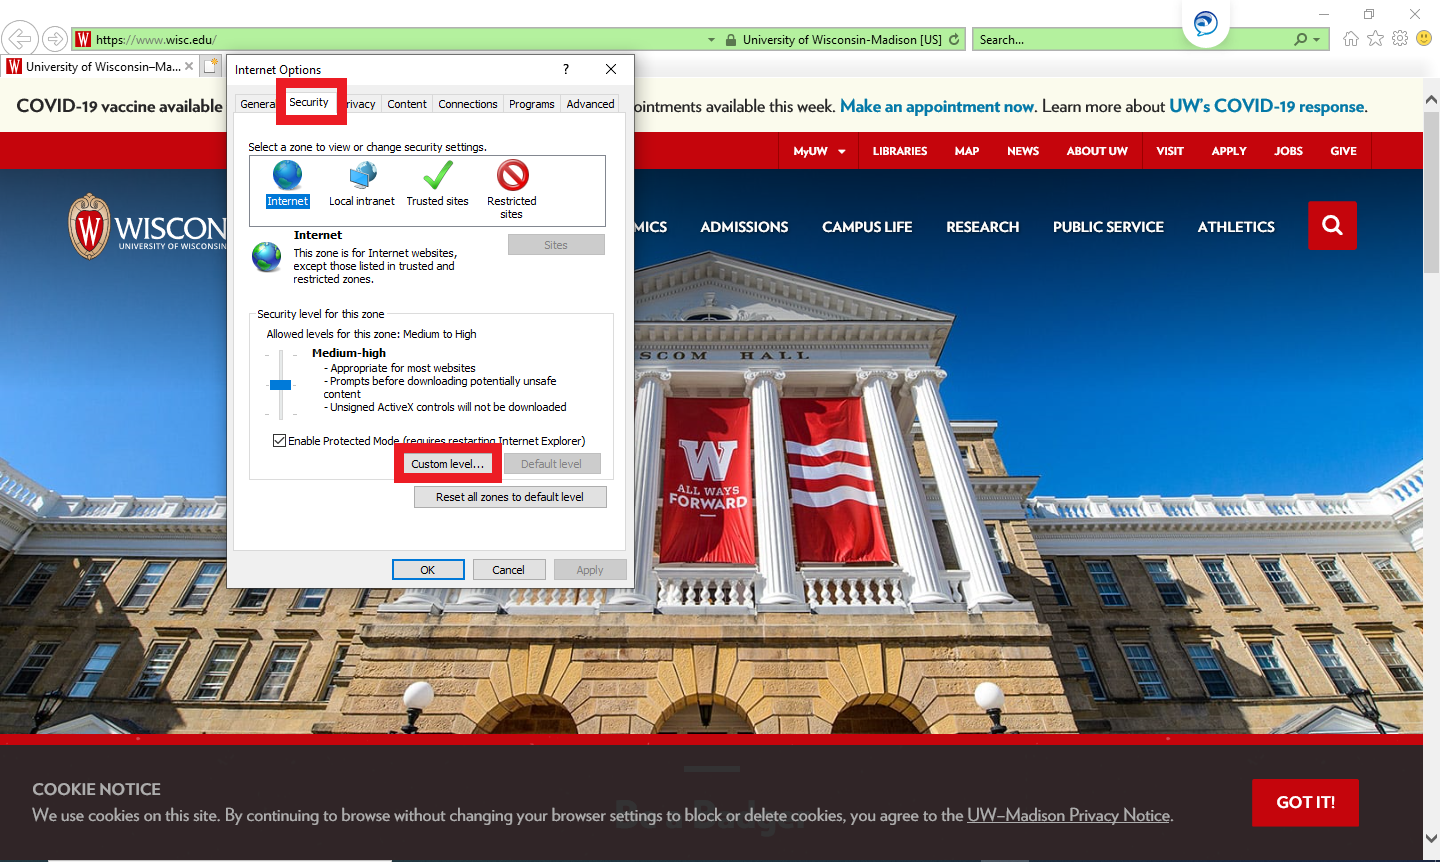1440x862 pixels.
Task: Open the address bar dropdown arrow
Action: click(711, 40)
